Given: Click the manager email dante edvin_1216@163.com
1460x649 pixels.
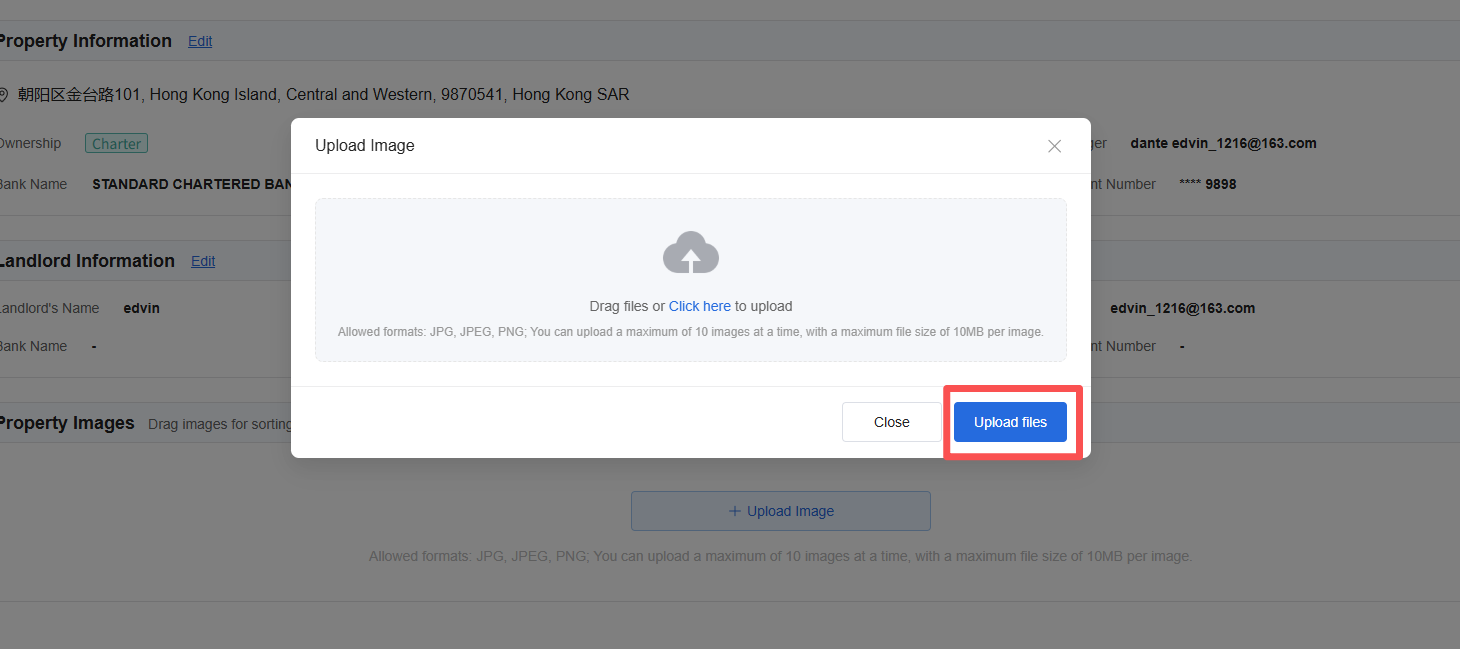Looking at the screenshot, I should click(1222, 143).
